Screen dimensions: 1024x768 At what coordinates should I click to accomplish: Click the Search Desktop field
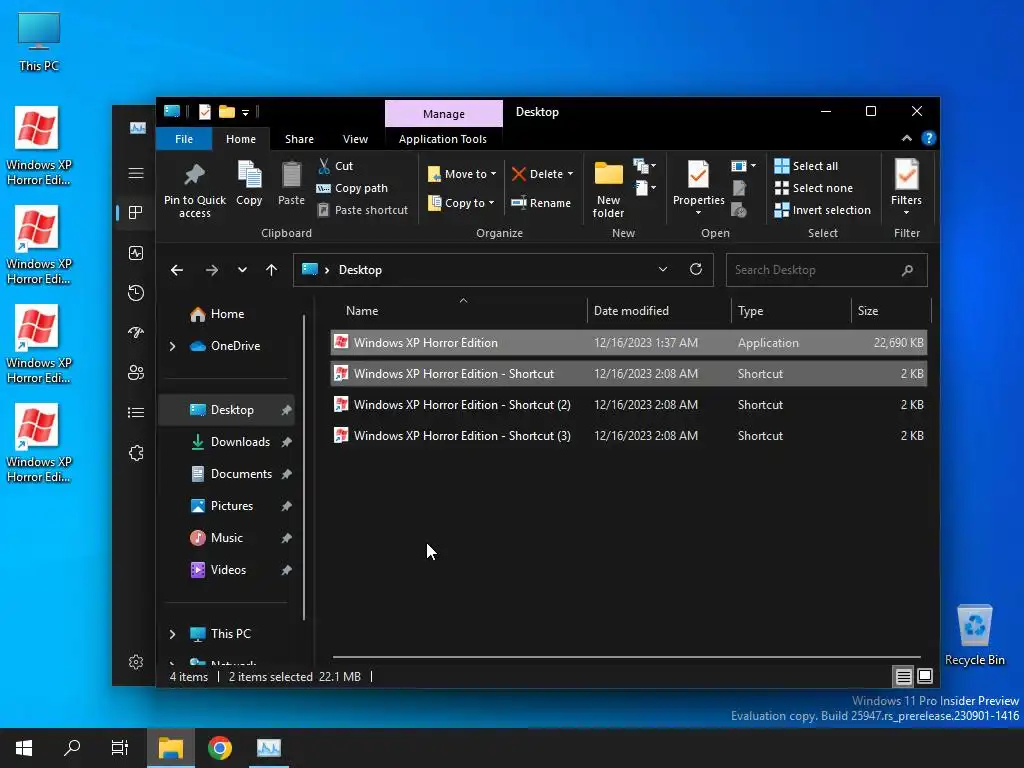tap(826, 270)
